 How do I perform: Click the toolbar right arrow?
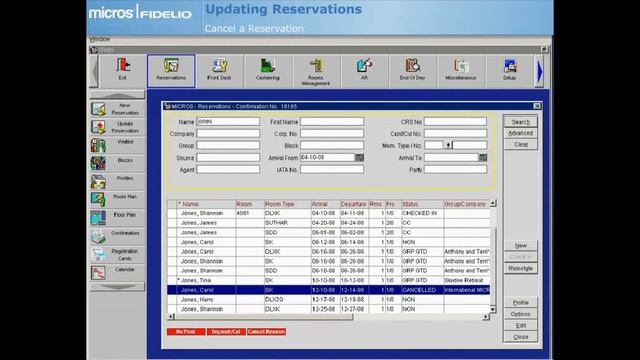540,71
